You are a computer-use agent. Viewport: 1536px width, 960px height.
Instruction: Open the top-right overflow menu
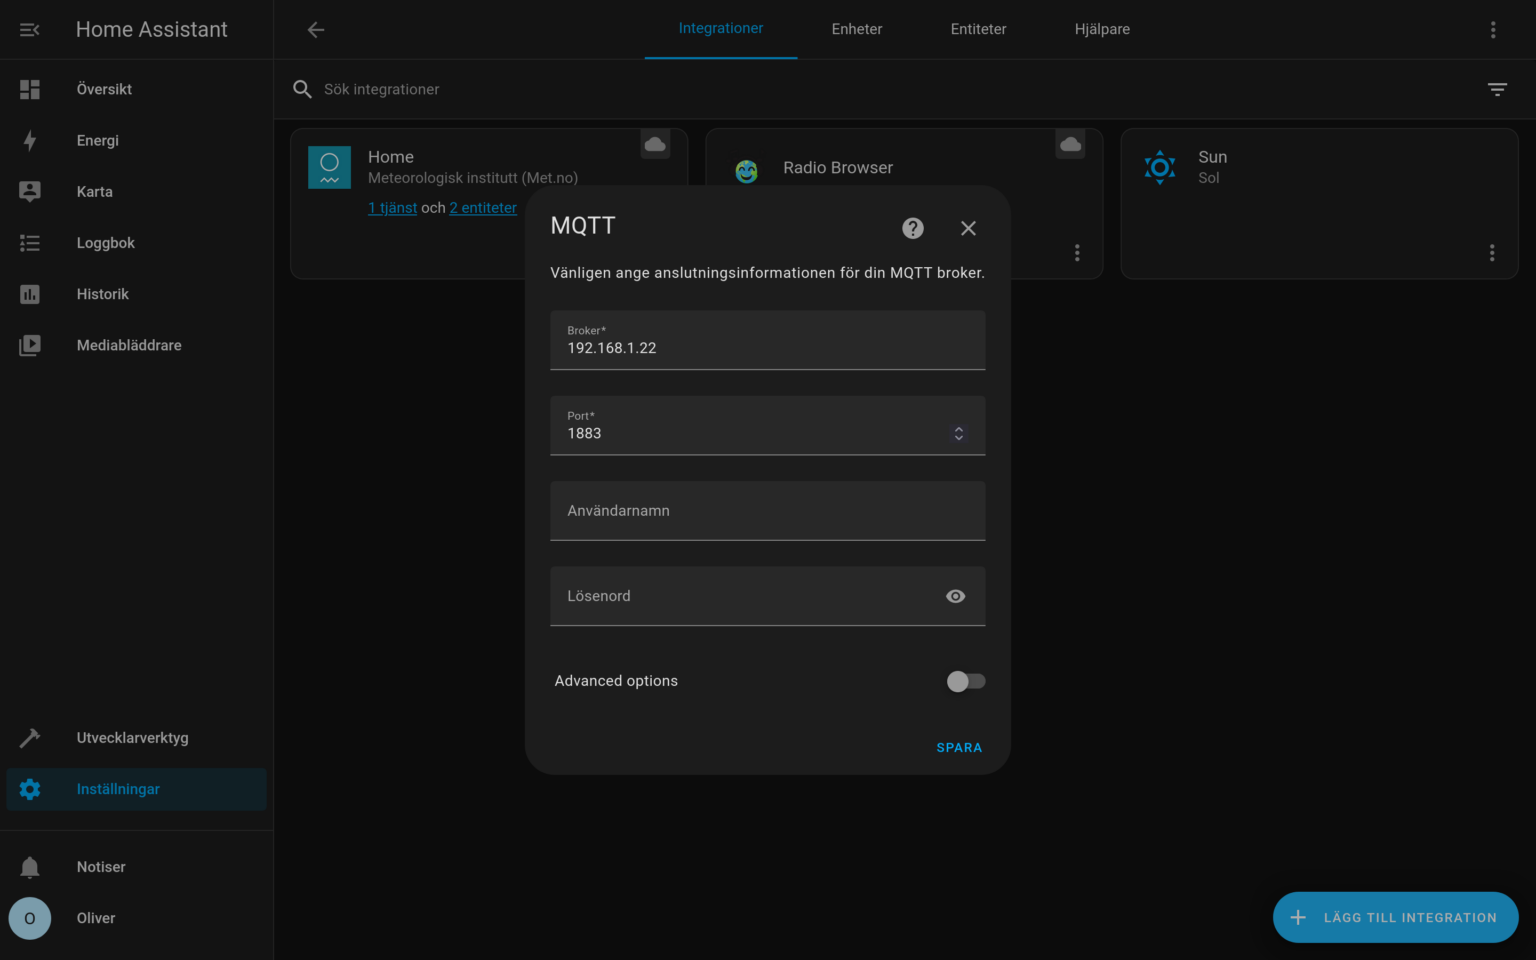pos(1493,29)
